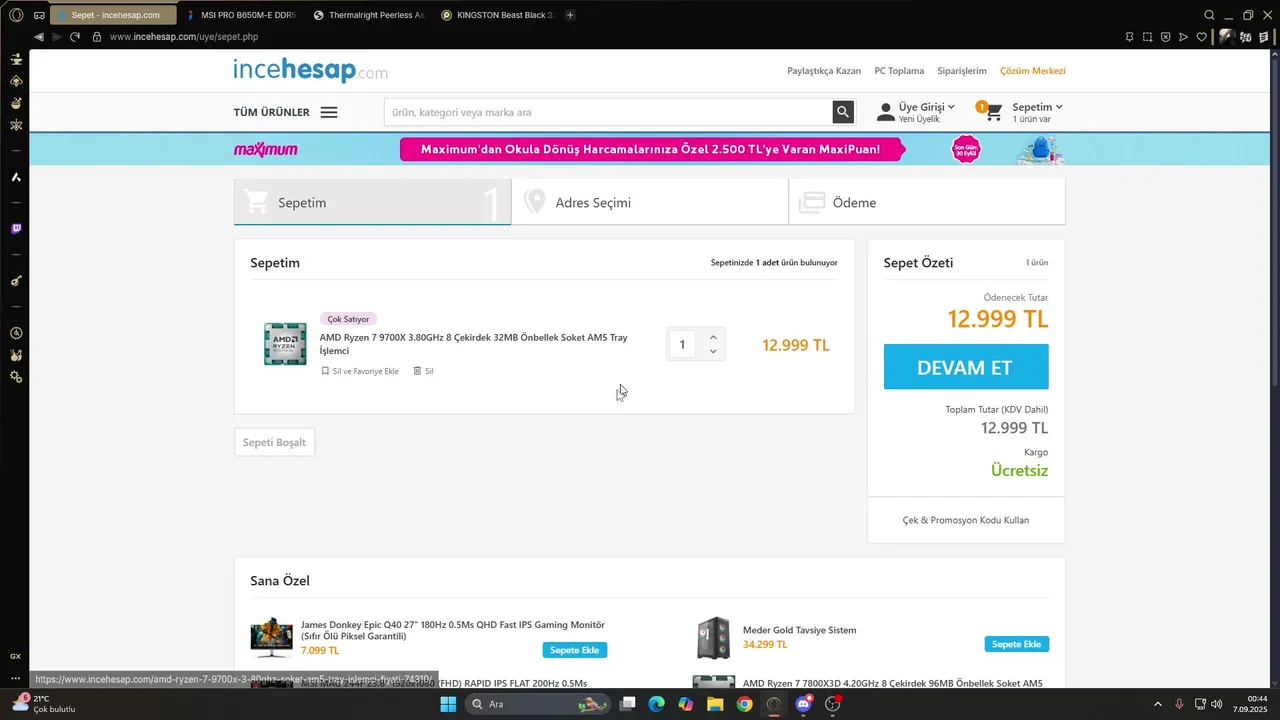Open File Explorer from the taskbar
Screen dimensions: 1280x720
point(715,704)
